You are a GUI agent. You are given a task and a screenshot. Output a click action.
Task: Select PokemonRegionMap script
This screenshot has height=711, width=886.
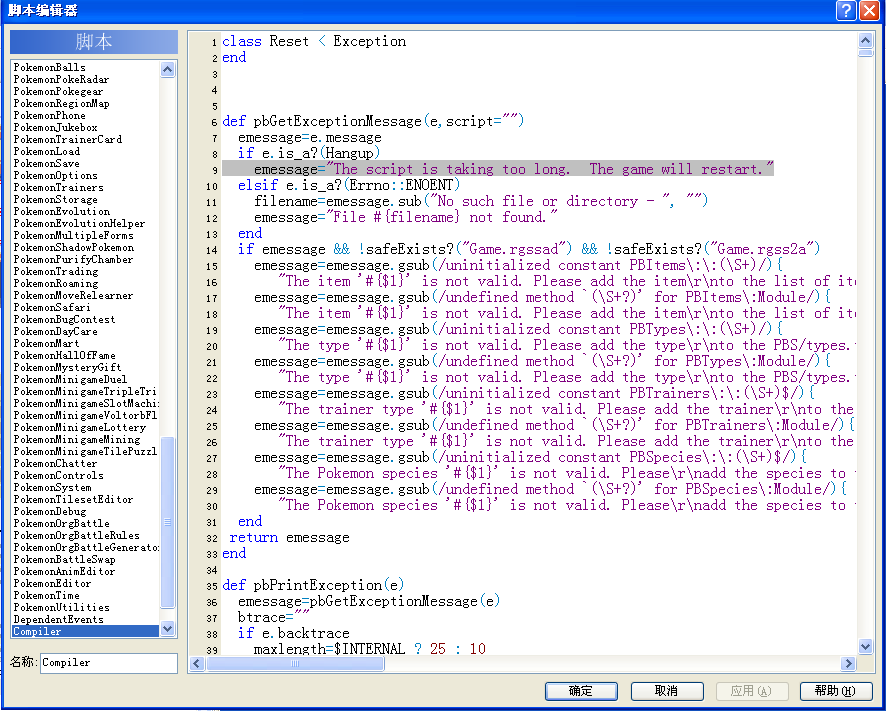pyautogui.click(x=61, y=103)
